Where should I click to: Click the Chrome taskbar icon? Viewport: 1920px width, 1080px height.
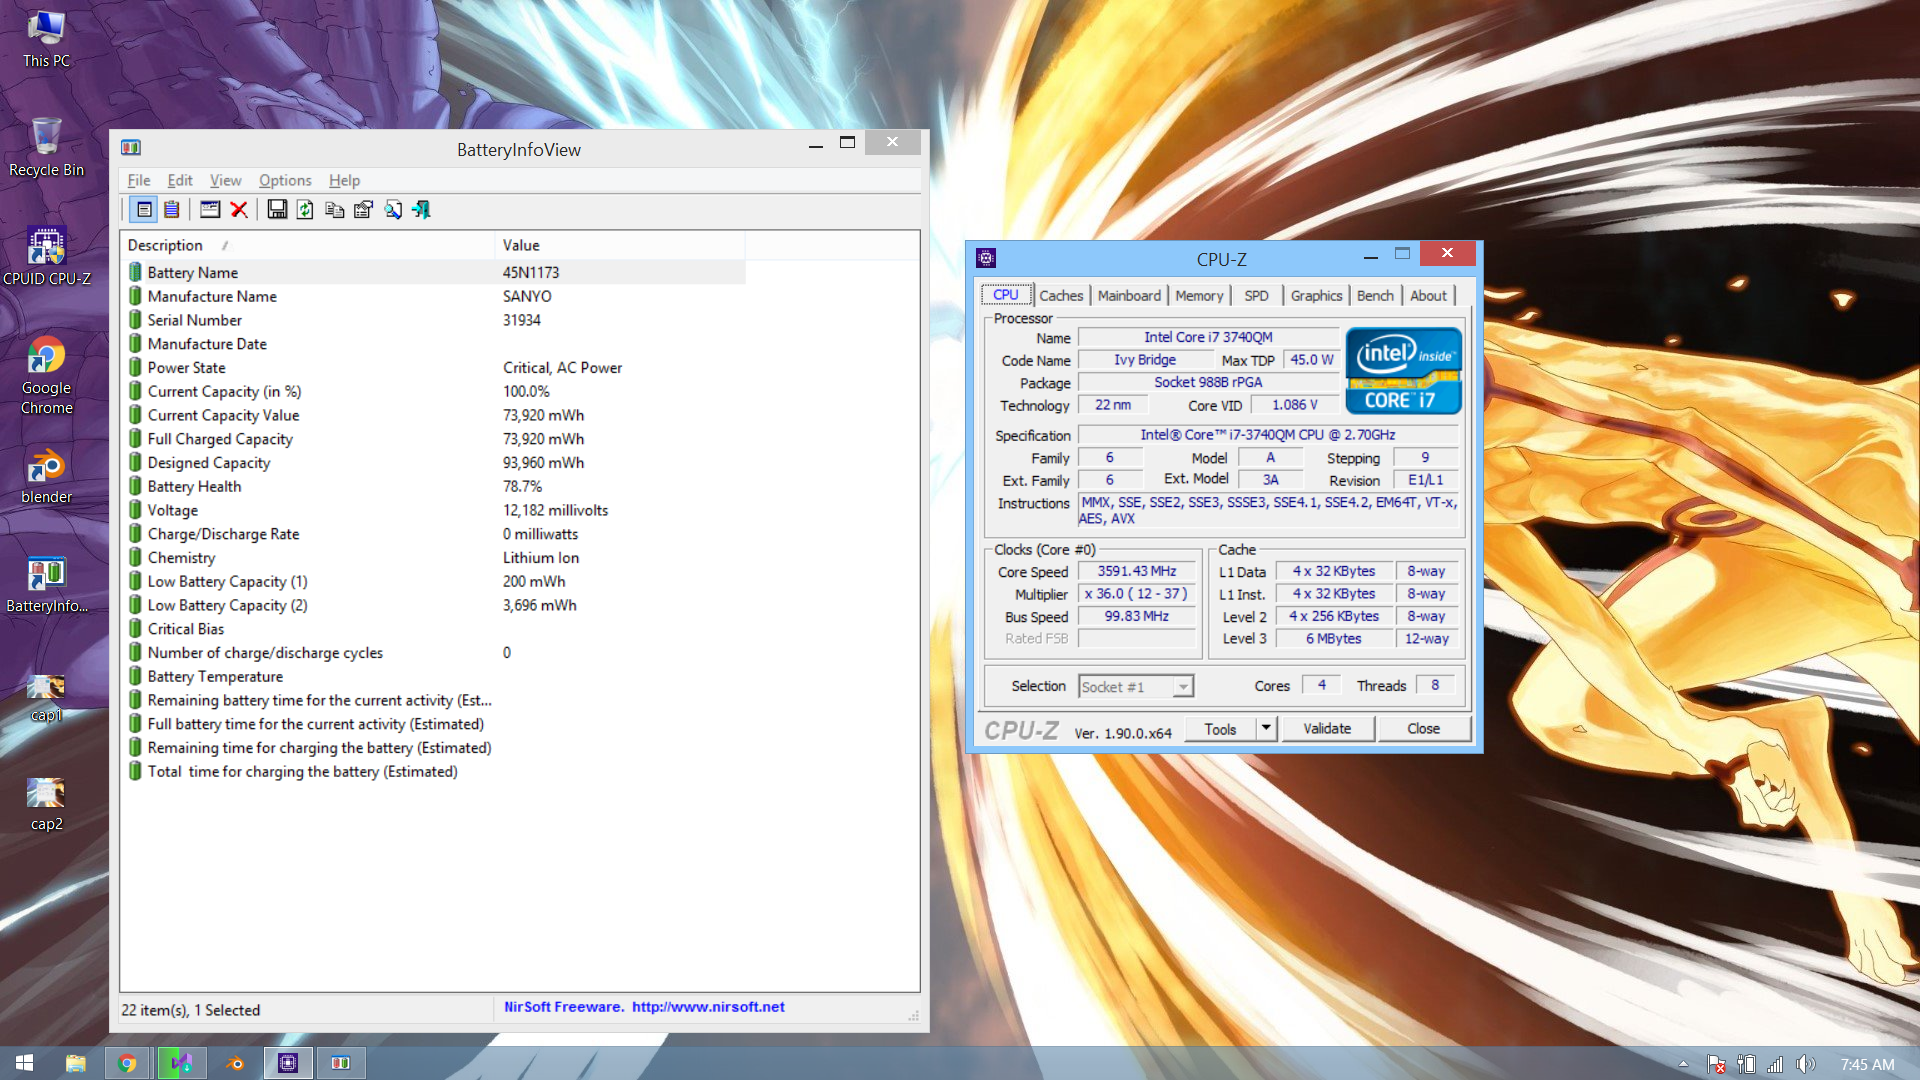coord(127,1063)
